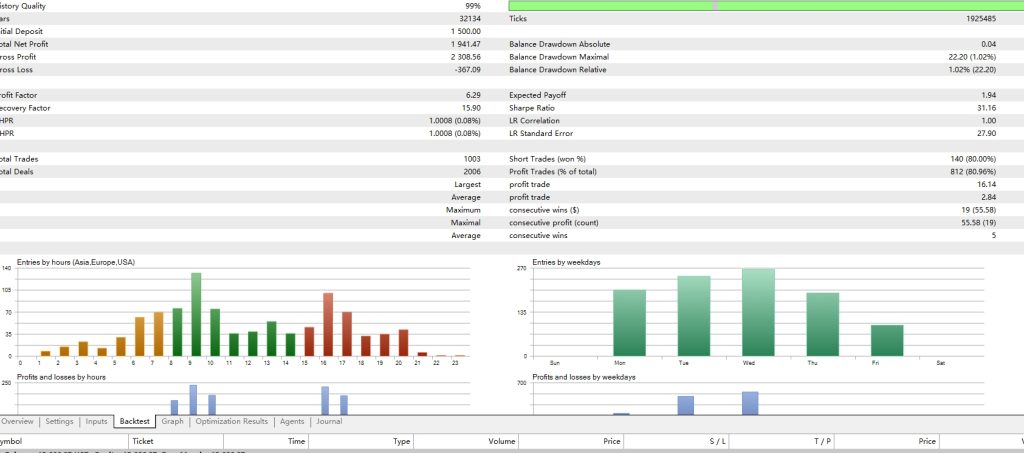Click the green History Quality progress bar
Image resolution: width=1024 pixels, height=453 pixels.
click(x=766, y=5)
